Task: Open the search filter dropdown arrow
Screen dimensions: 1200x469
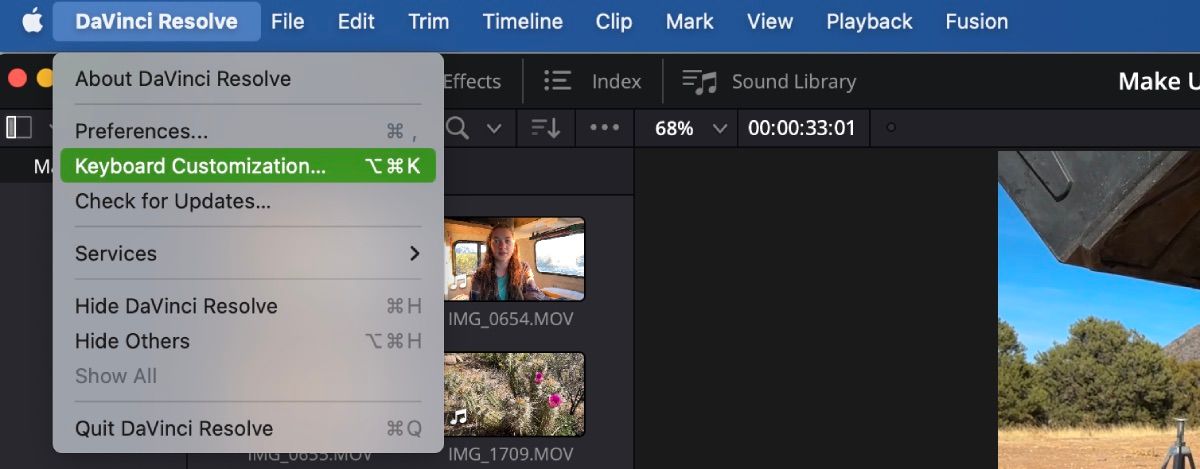Action: pyautogui.click(x=493, y=128)
